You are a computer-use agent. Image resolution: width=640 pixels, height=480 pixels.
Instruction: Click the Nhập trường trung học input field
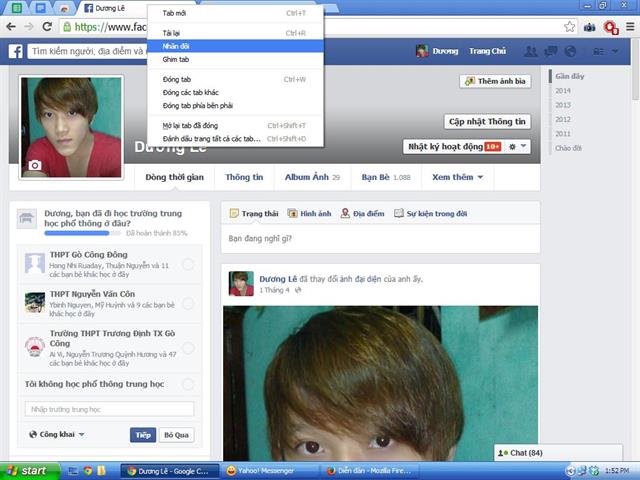(109, 409)
